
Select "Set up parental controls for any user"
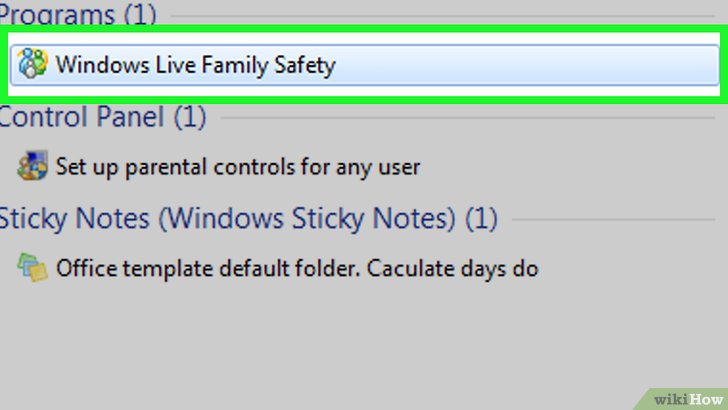pyautogui.click(x=237, y=167)
